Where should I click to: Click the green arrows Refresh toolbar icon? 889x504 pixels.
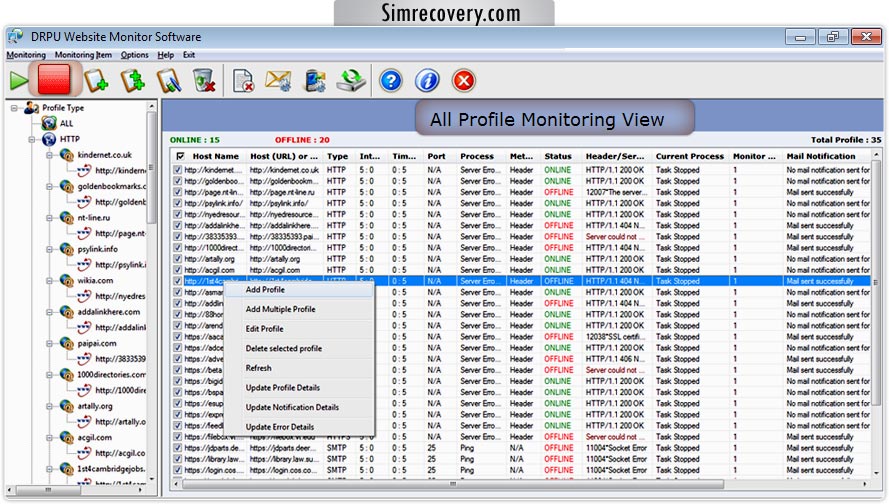352,81
